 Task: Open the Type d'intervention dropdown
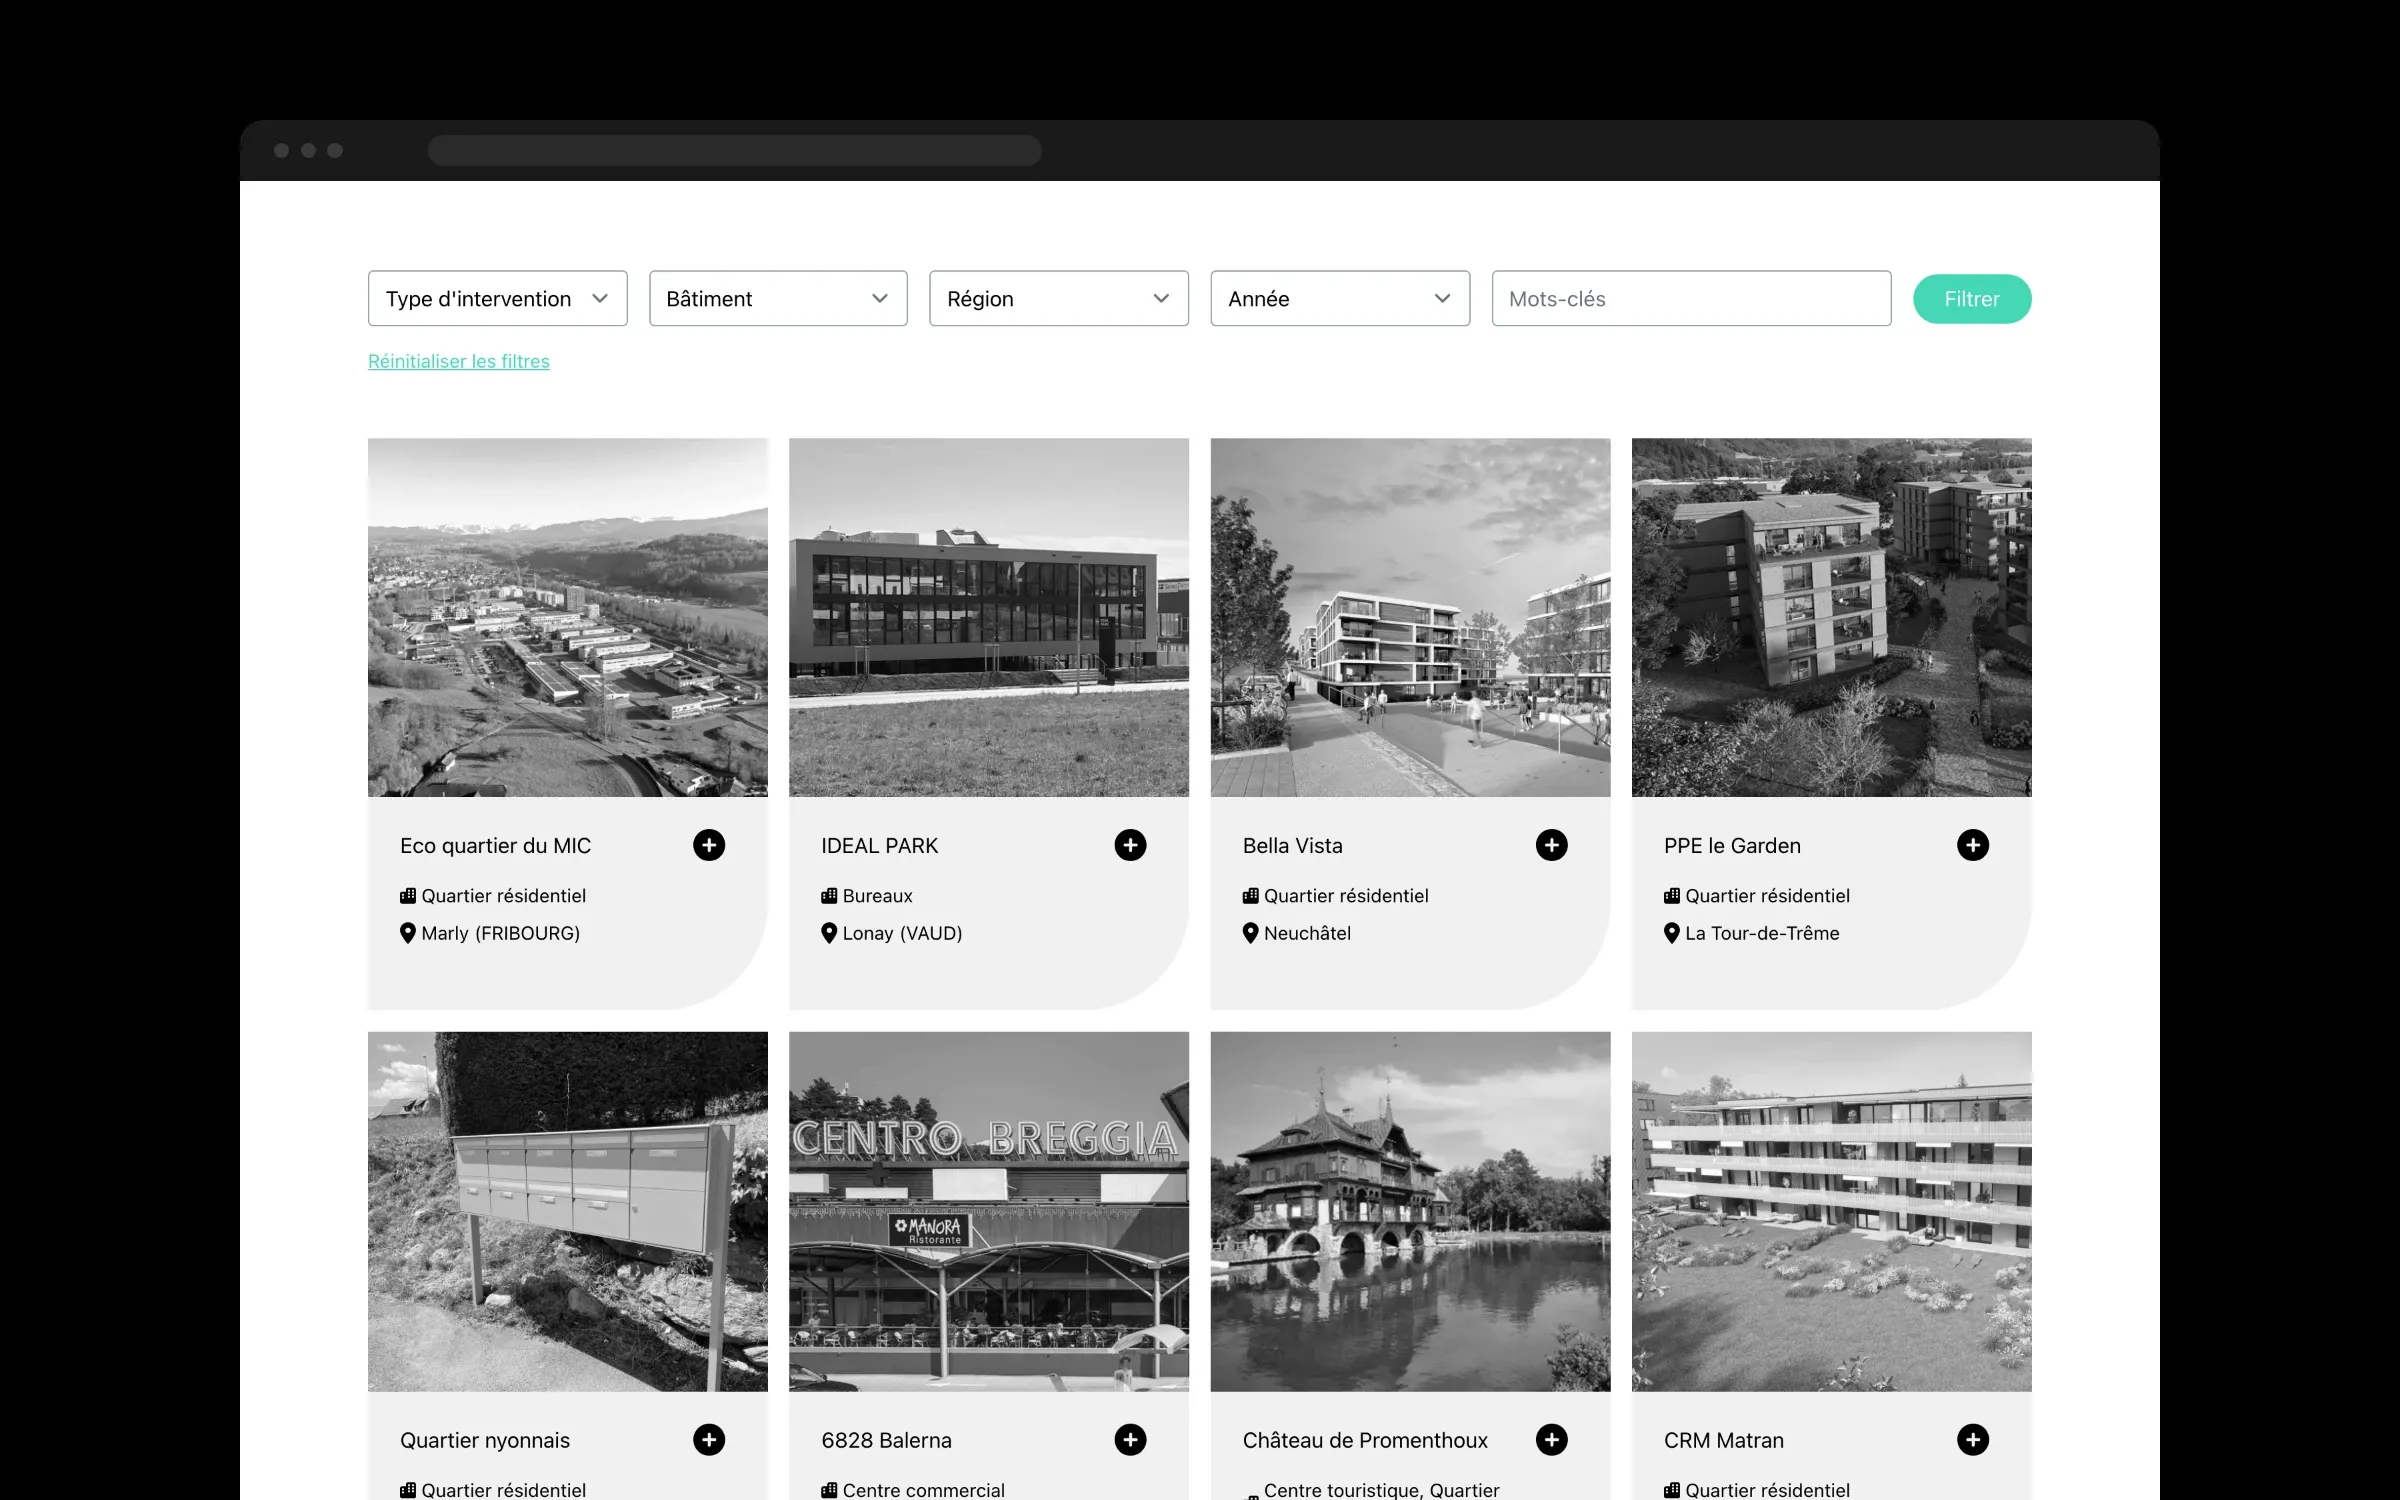[498, 298]
